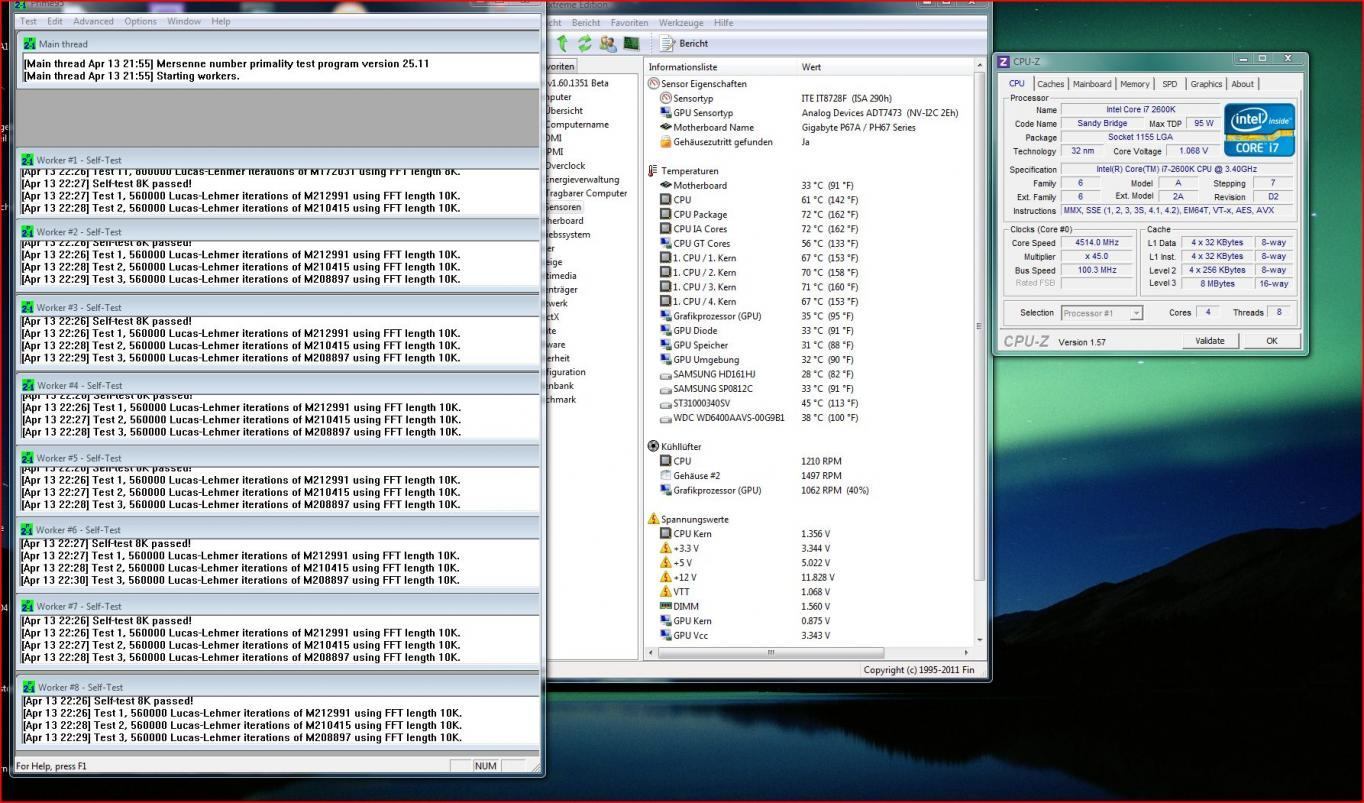The image size is (1364, 803).
Task: Switch to the Mainboard tab in CPU-Z
Action: pyautogui.click(x=1092, y=84)
